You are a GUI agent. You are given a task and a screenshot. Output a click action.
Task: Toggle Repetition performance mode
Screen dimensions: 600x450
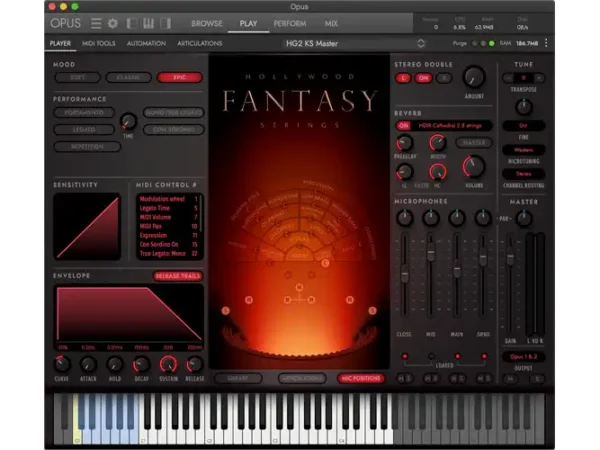87,147
